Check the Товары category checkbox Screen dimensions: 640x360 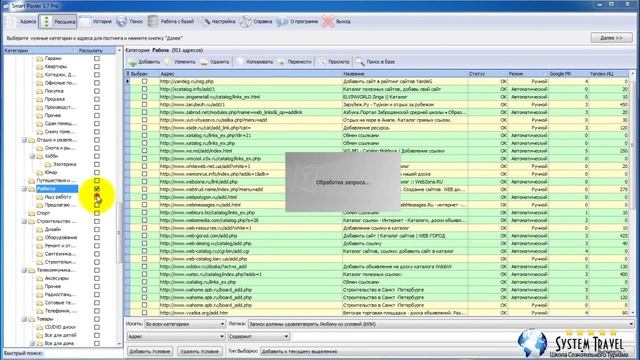tap(97, 319)
